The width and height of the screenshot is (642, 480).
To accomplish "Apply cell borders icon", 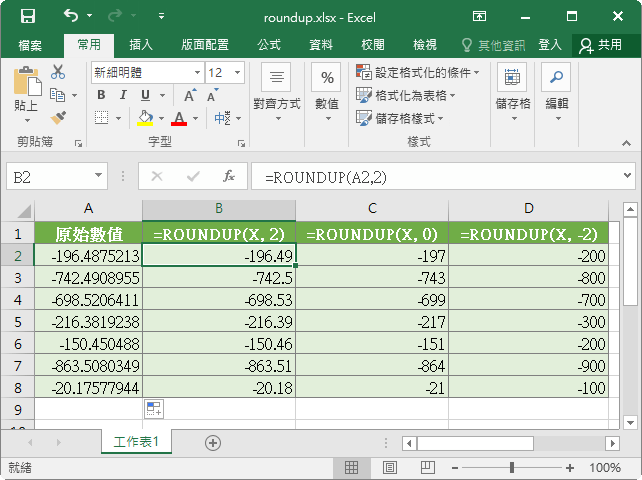I will (x=102, y=118).
